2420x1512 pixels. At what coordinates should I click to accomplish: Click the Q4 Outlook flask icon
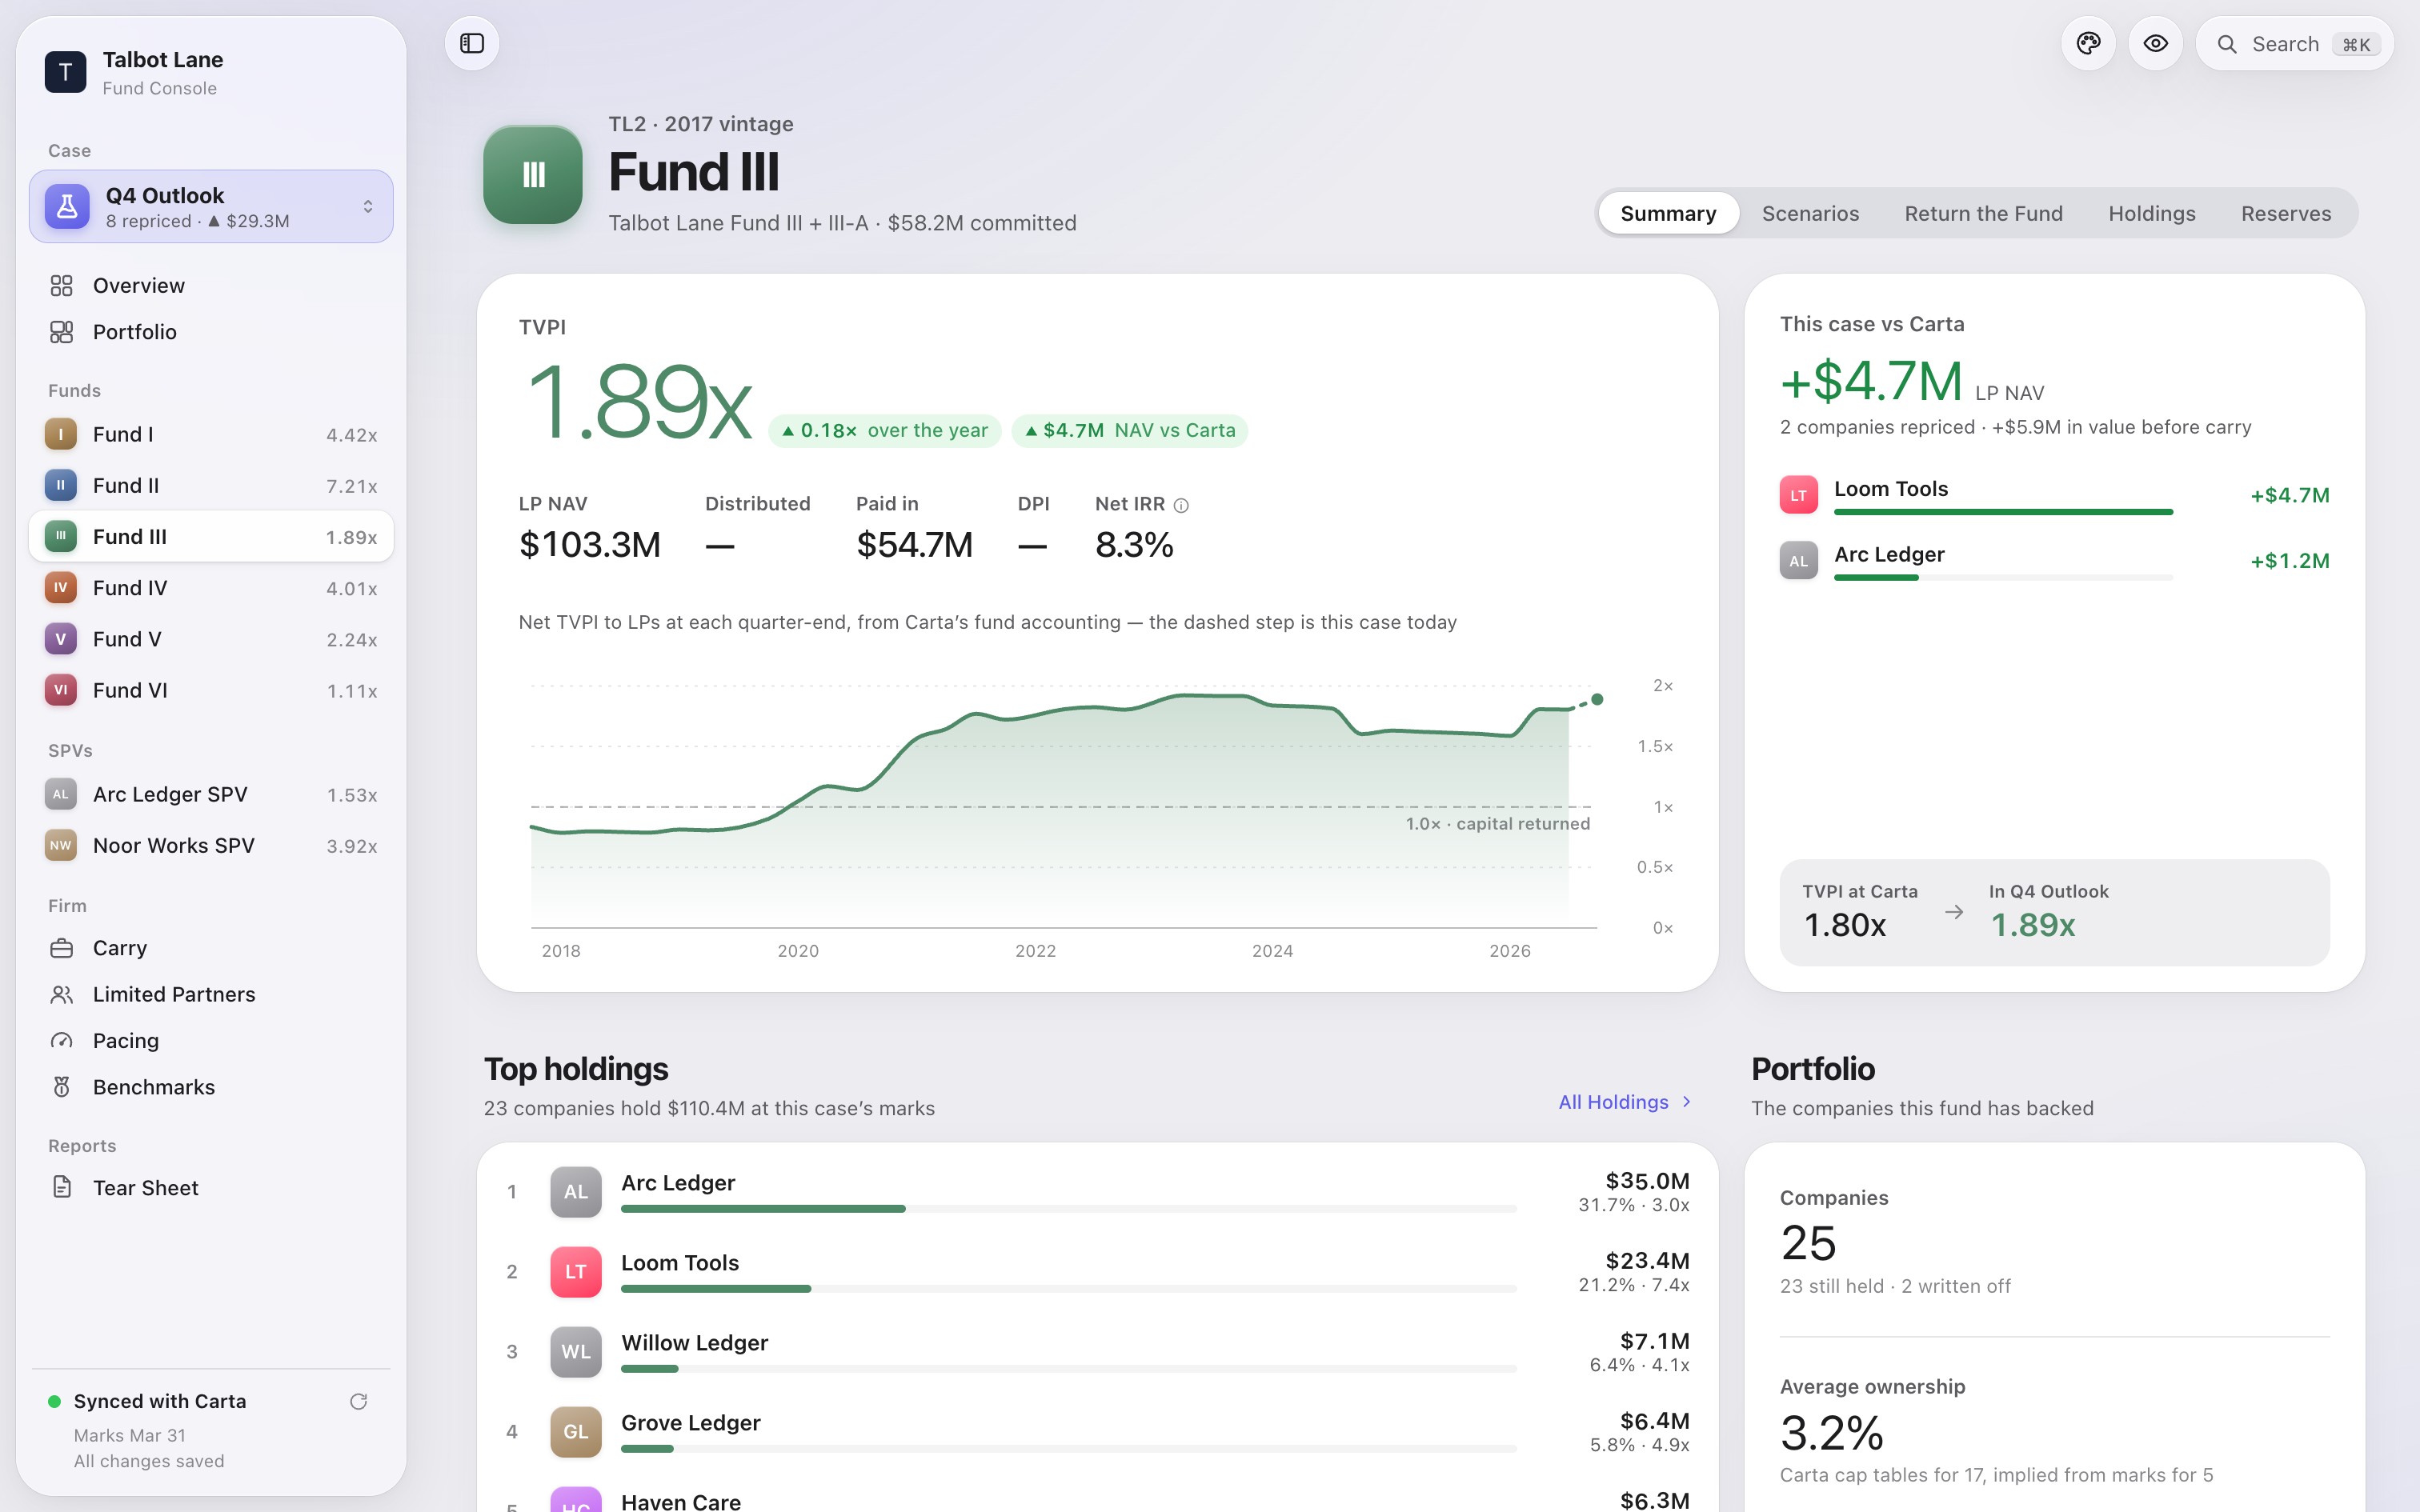point(67,206)
